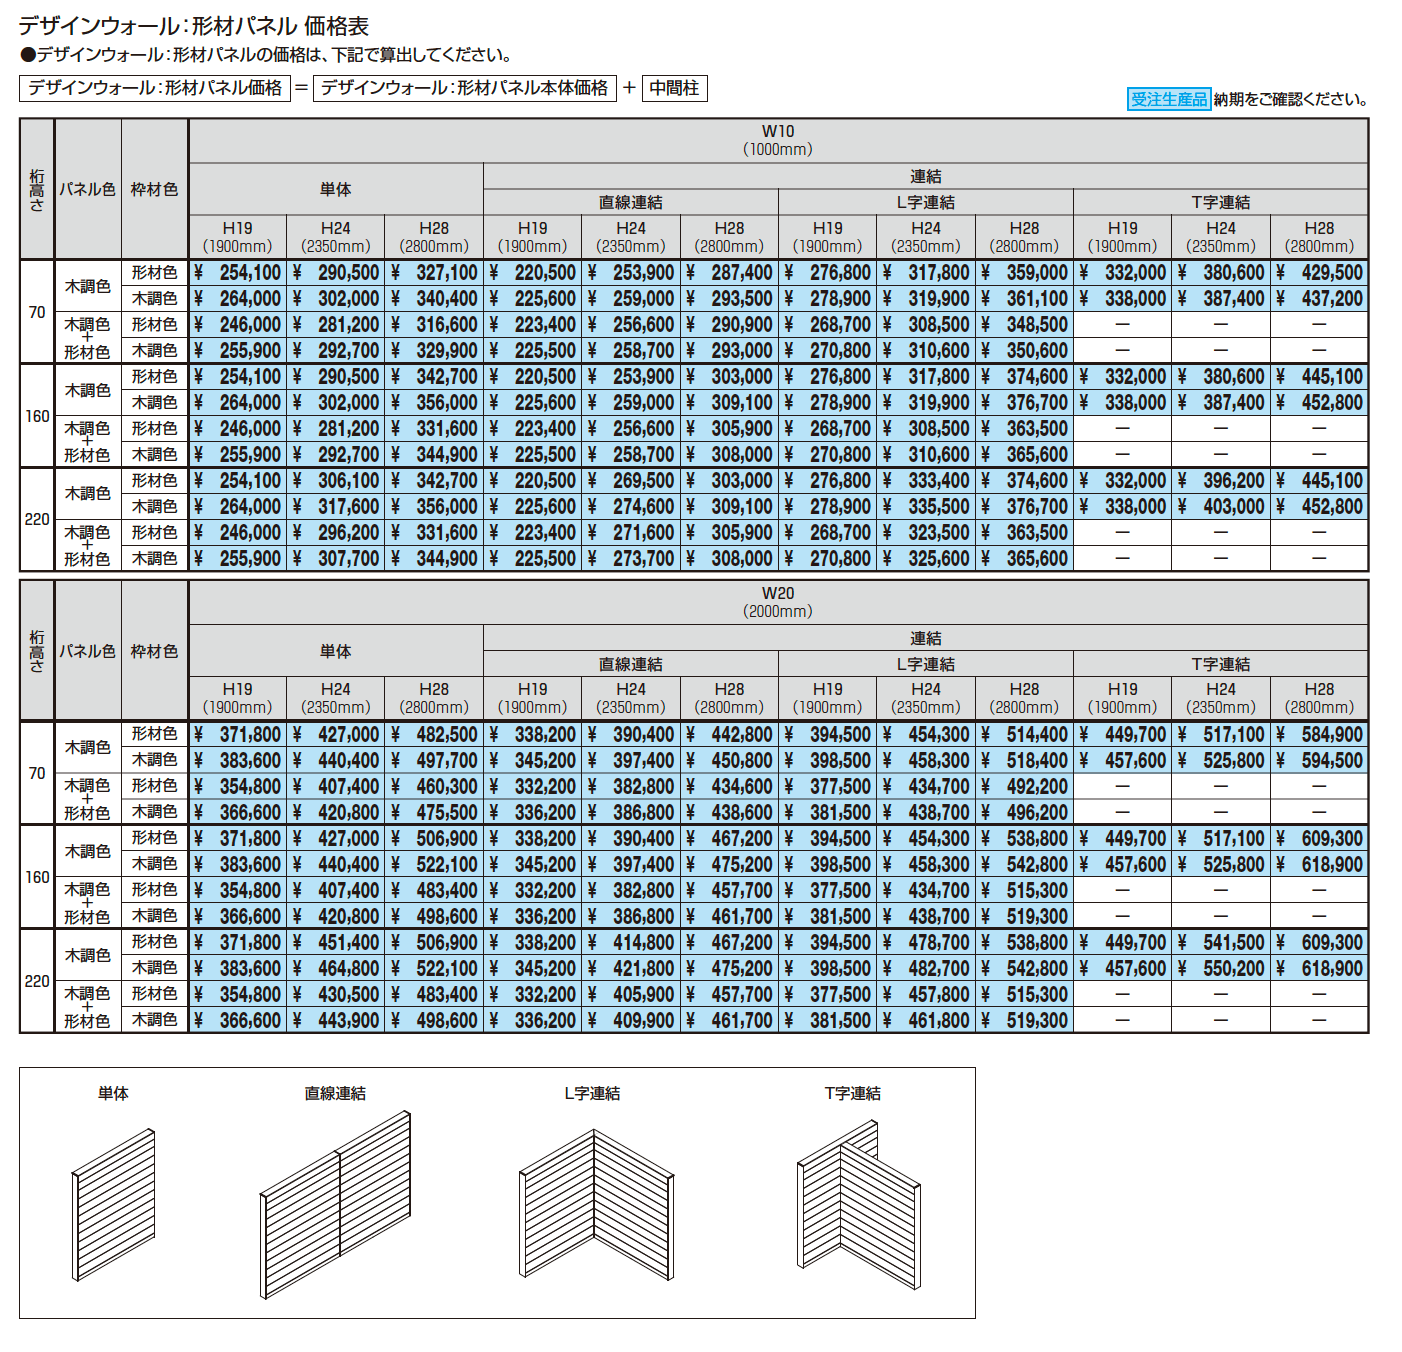The height and width of the screenshot is (1352, 1402).
Task: Select the ¥584,900 price cell
Action: [x=1319, y=734]
